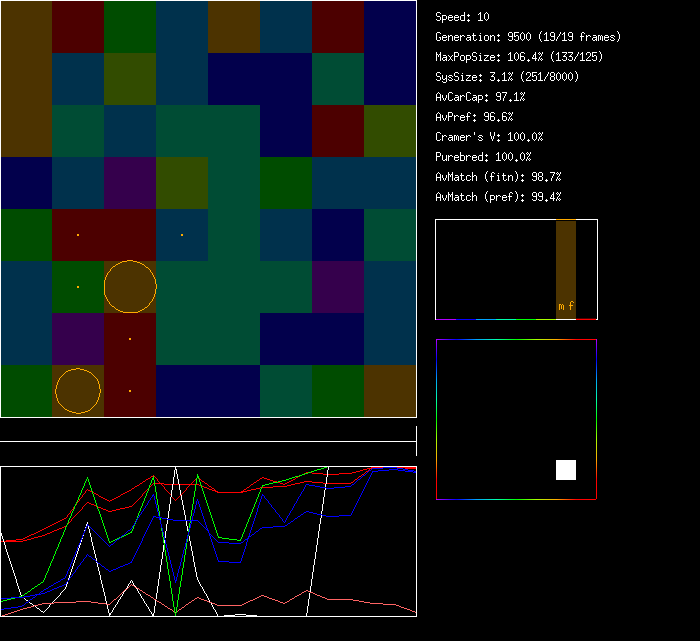
Task: Select the AvMatch (pref) statistic
Action: (x=498, y=197)
